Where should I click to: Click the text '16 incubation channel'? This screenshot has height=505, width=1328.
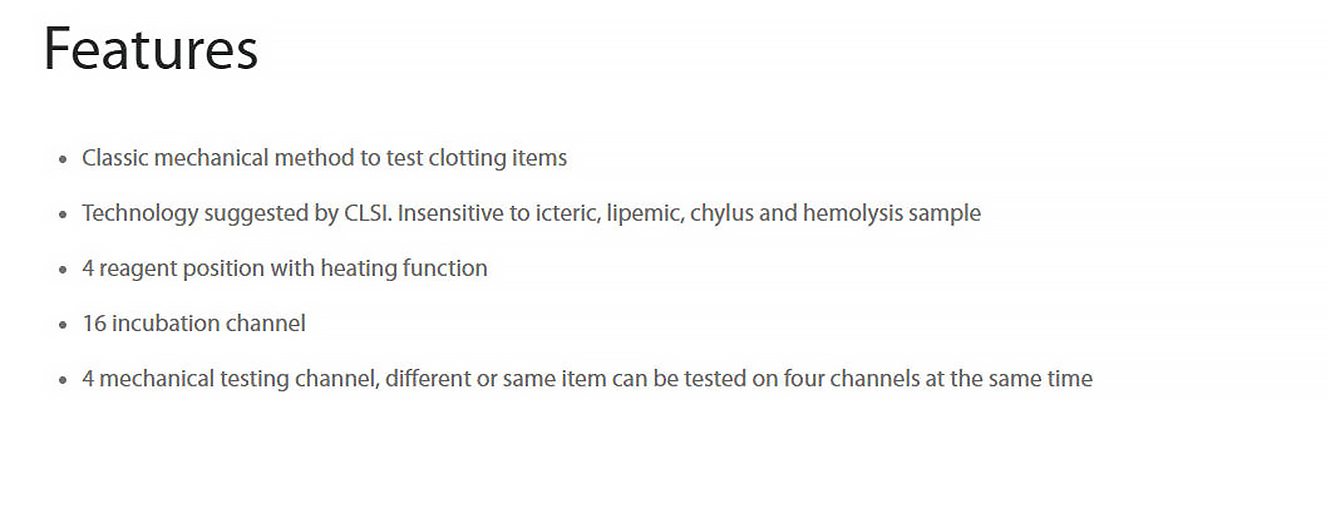pos(194,323)
